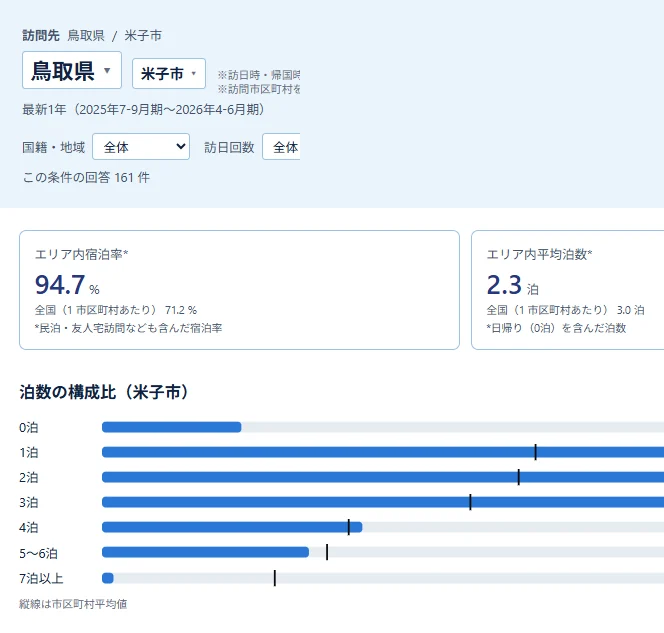Click the エリア内平均泊数 card title

[539, 254]
